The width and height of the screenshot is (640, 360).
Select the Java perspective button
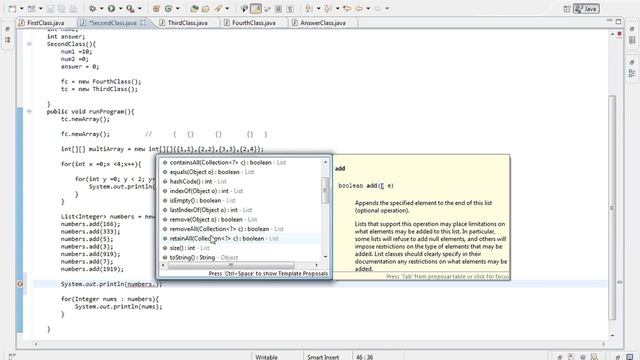pos(586,9)
